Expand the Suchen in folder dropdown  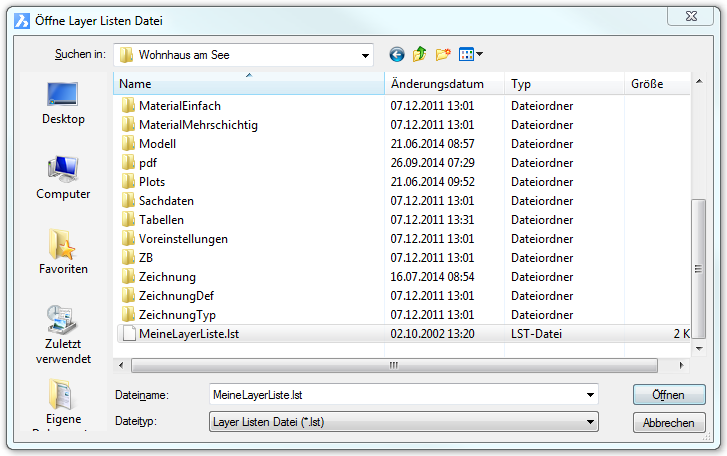click(x=365, y=54)
